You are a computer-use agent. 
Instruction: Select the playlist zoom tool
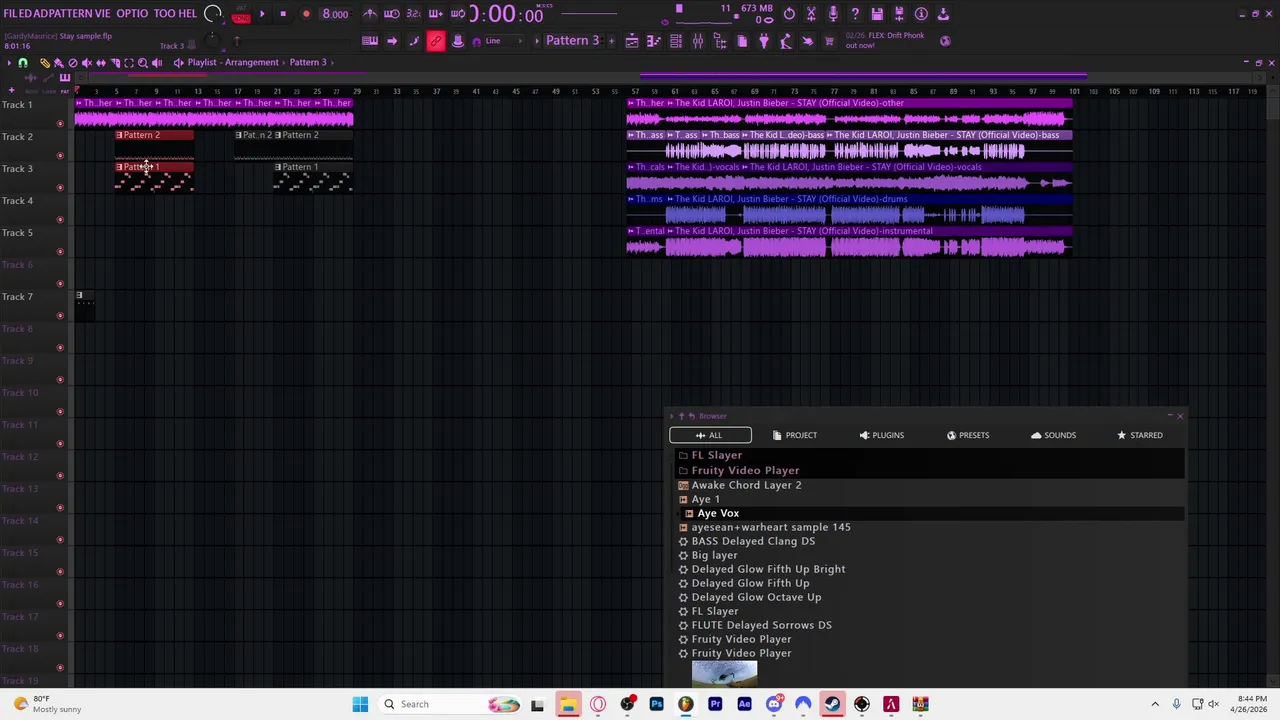[x=143, y=63]
